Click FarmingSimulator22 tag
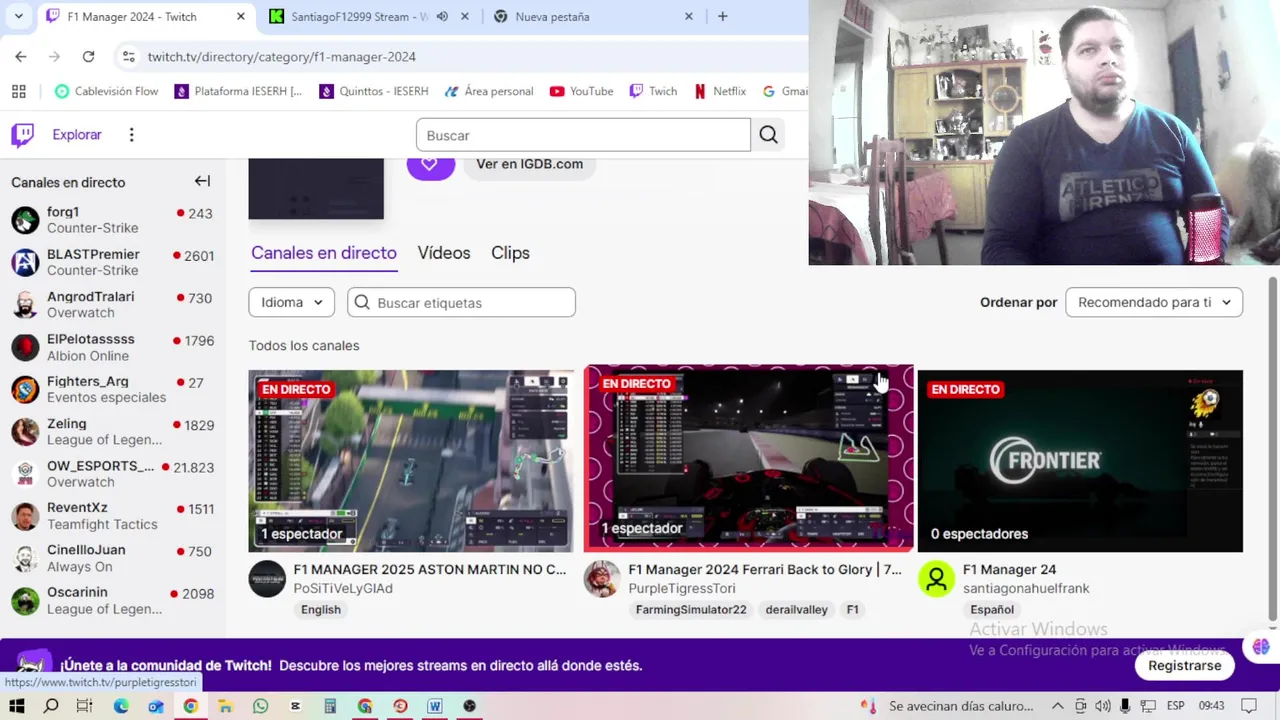Screen dimensions: 1280x720 [x=691, y=609]
